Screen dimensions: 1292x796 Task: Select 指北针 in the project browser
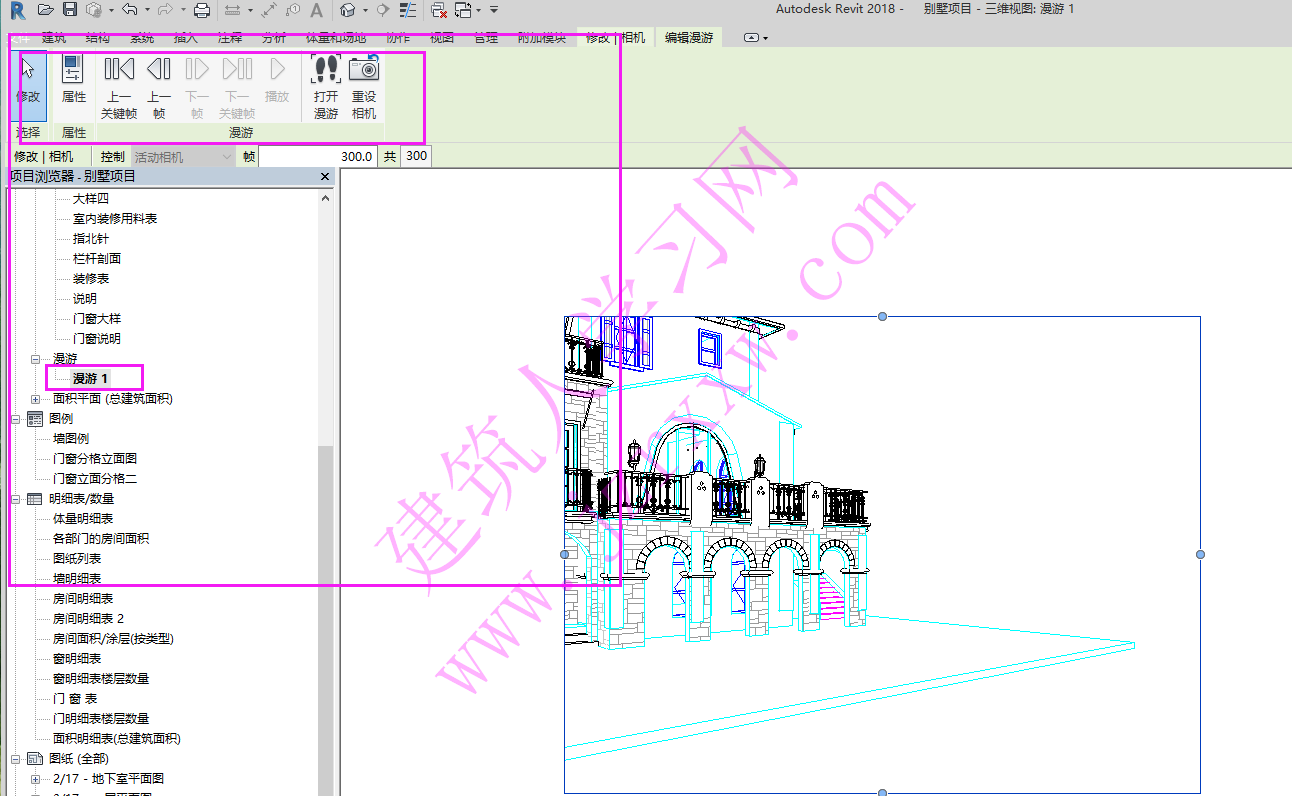click(x=91, y=238)
